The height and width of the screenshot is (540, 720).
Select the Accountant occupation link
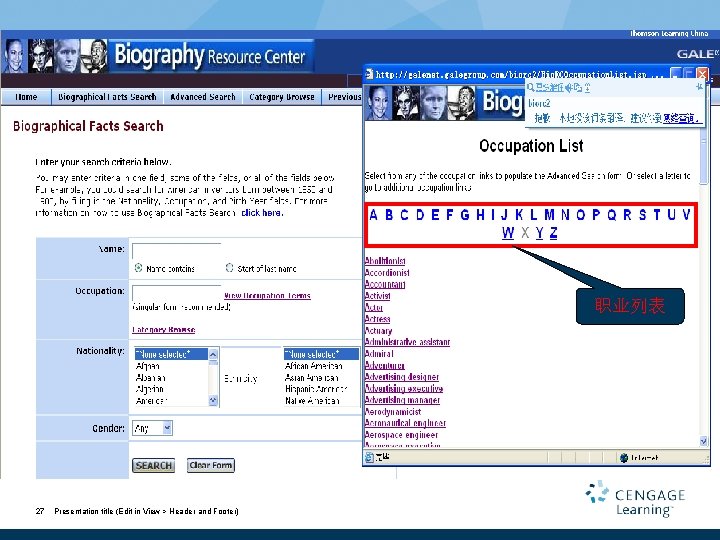[385, 284]
